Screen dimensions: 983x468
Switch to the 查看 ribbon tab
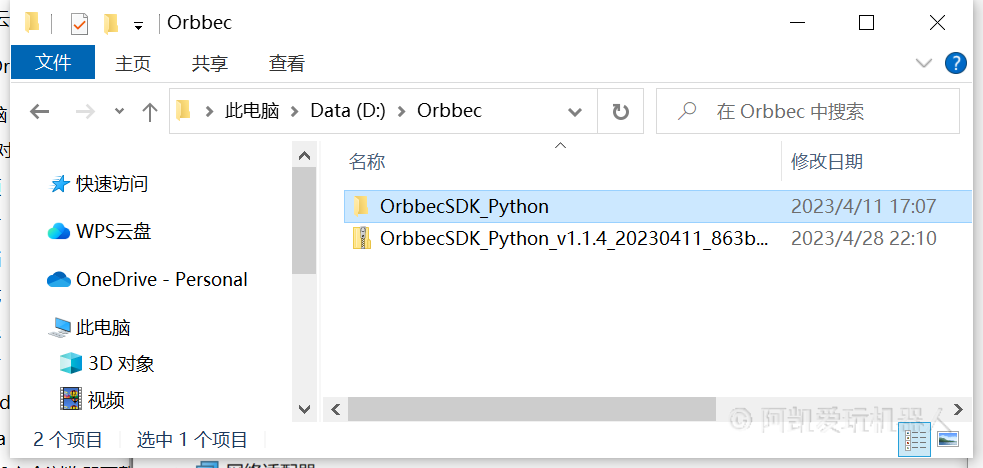pos(286,63)
